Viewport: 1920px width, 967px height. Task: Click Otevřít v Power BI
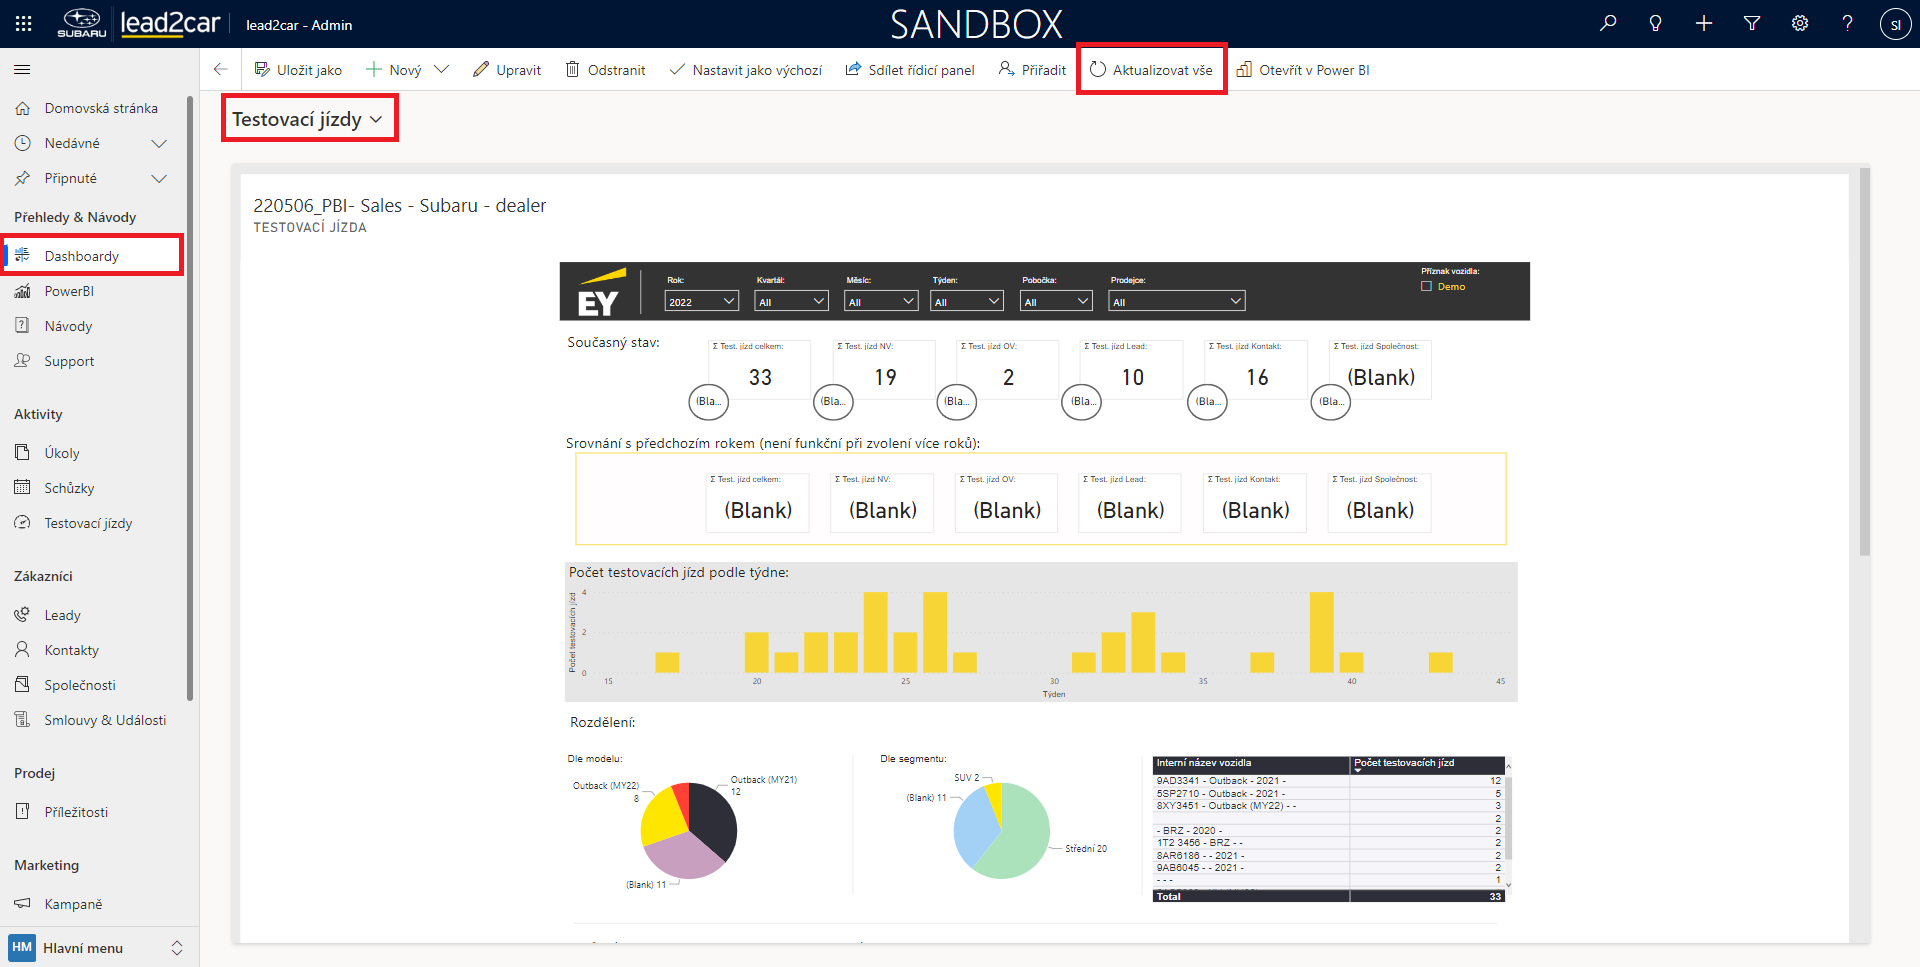point(1303,70)
